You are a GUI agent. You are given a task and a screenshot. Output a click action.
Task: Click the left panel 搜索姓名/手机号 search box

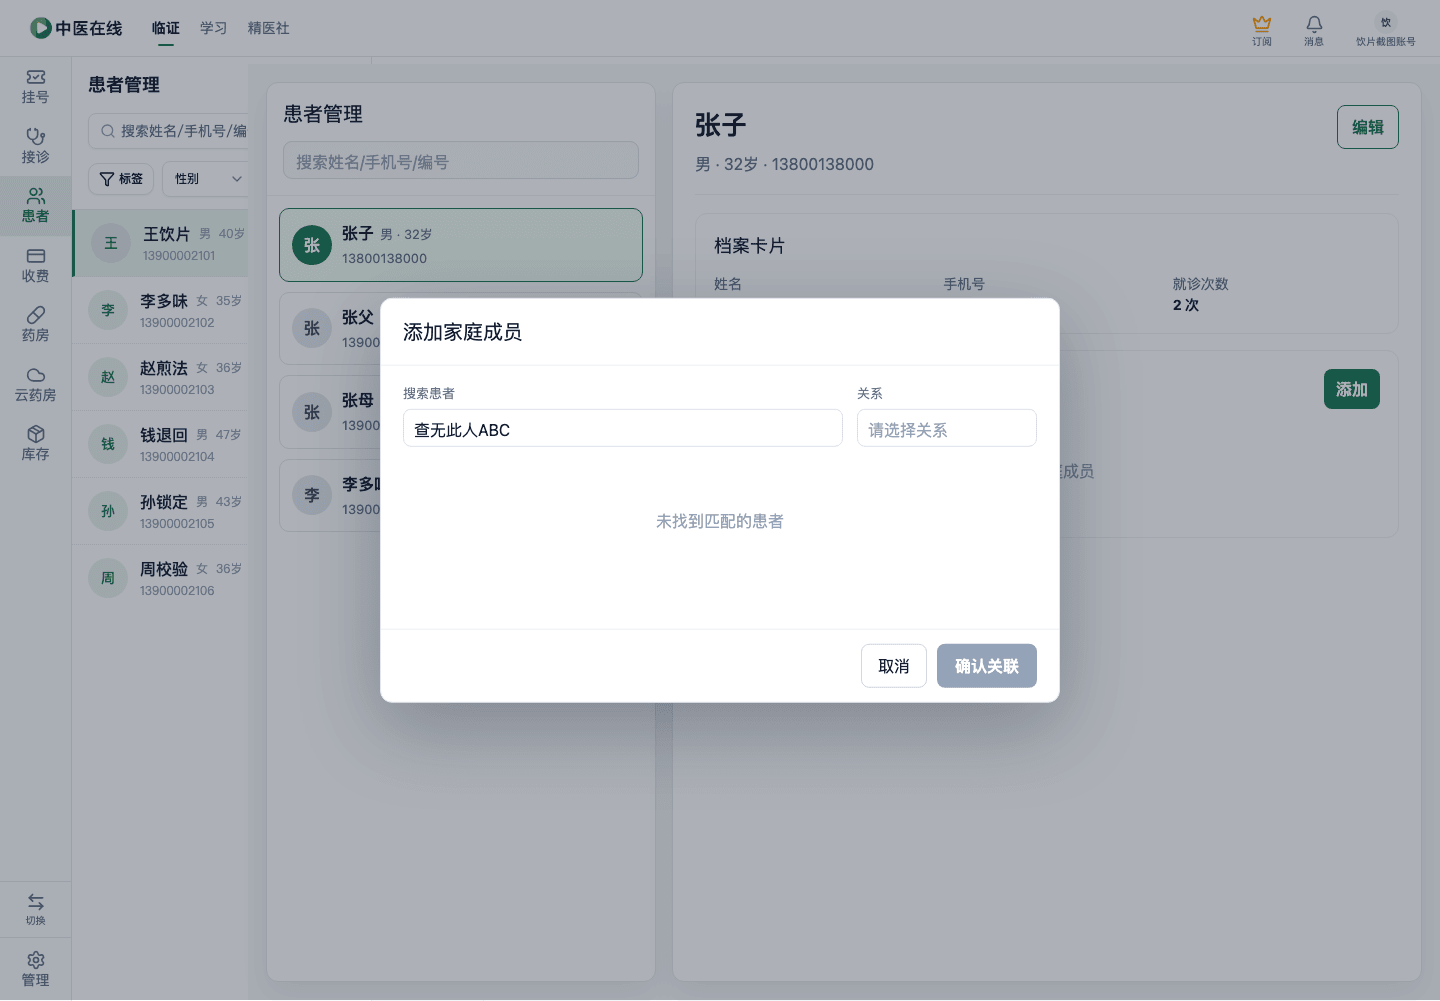tap(168, 131)
